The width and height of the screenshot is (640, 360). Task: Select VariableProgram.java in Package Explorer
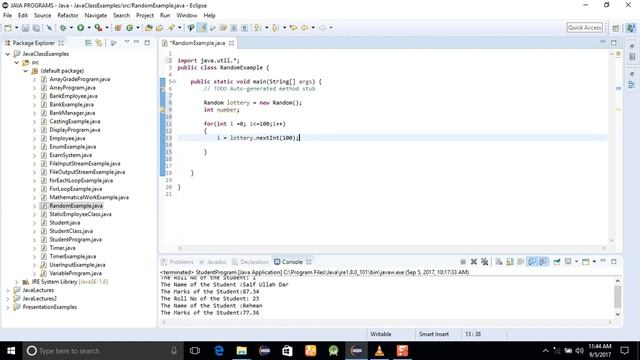(76, 273)
